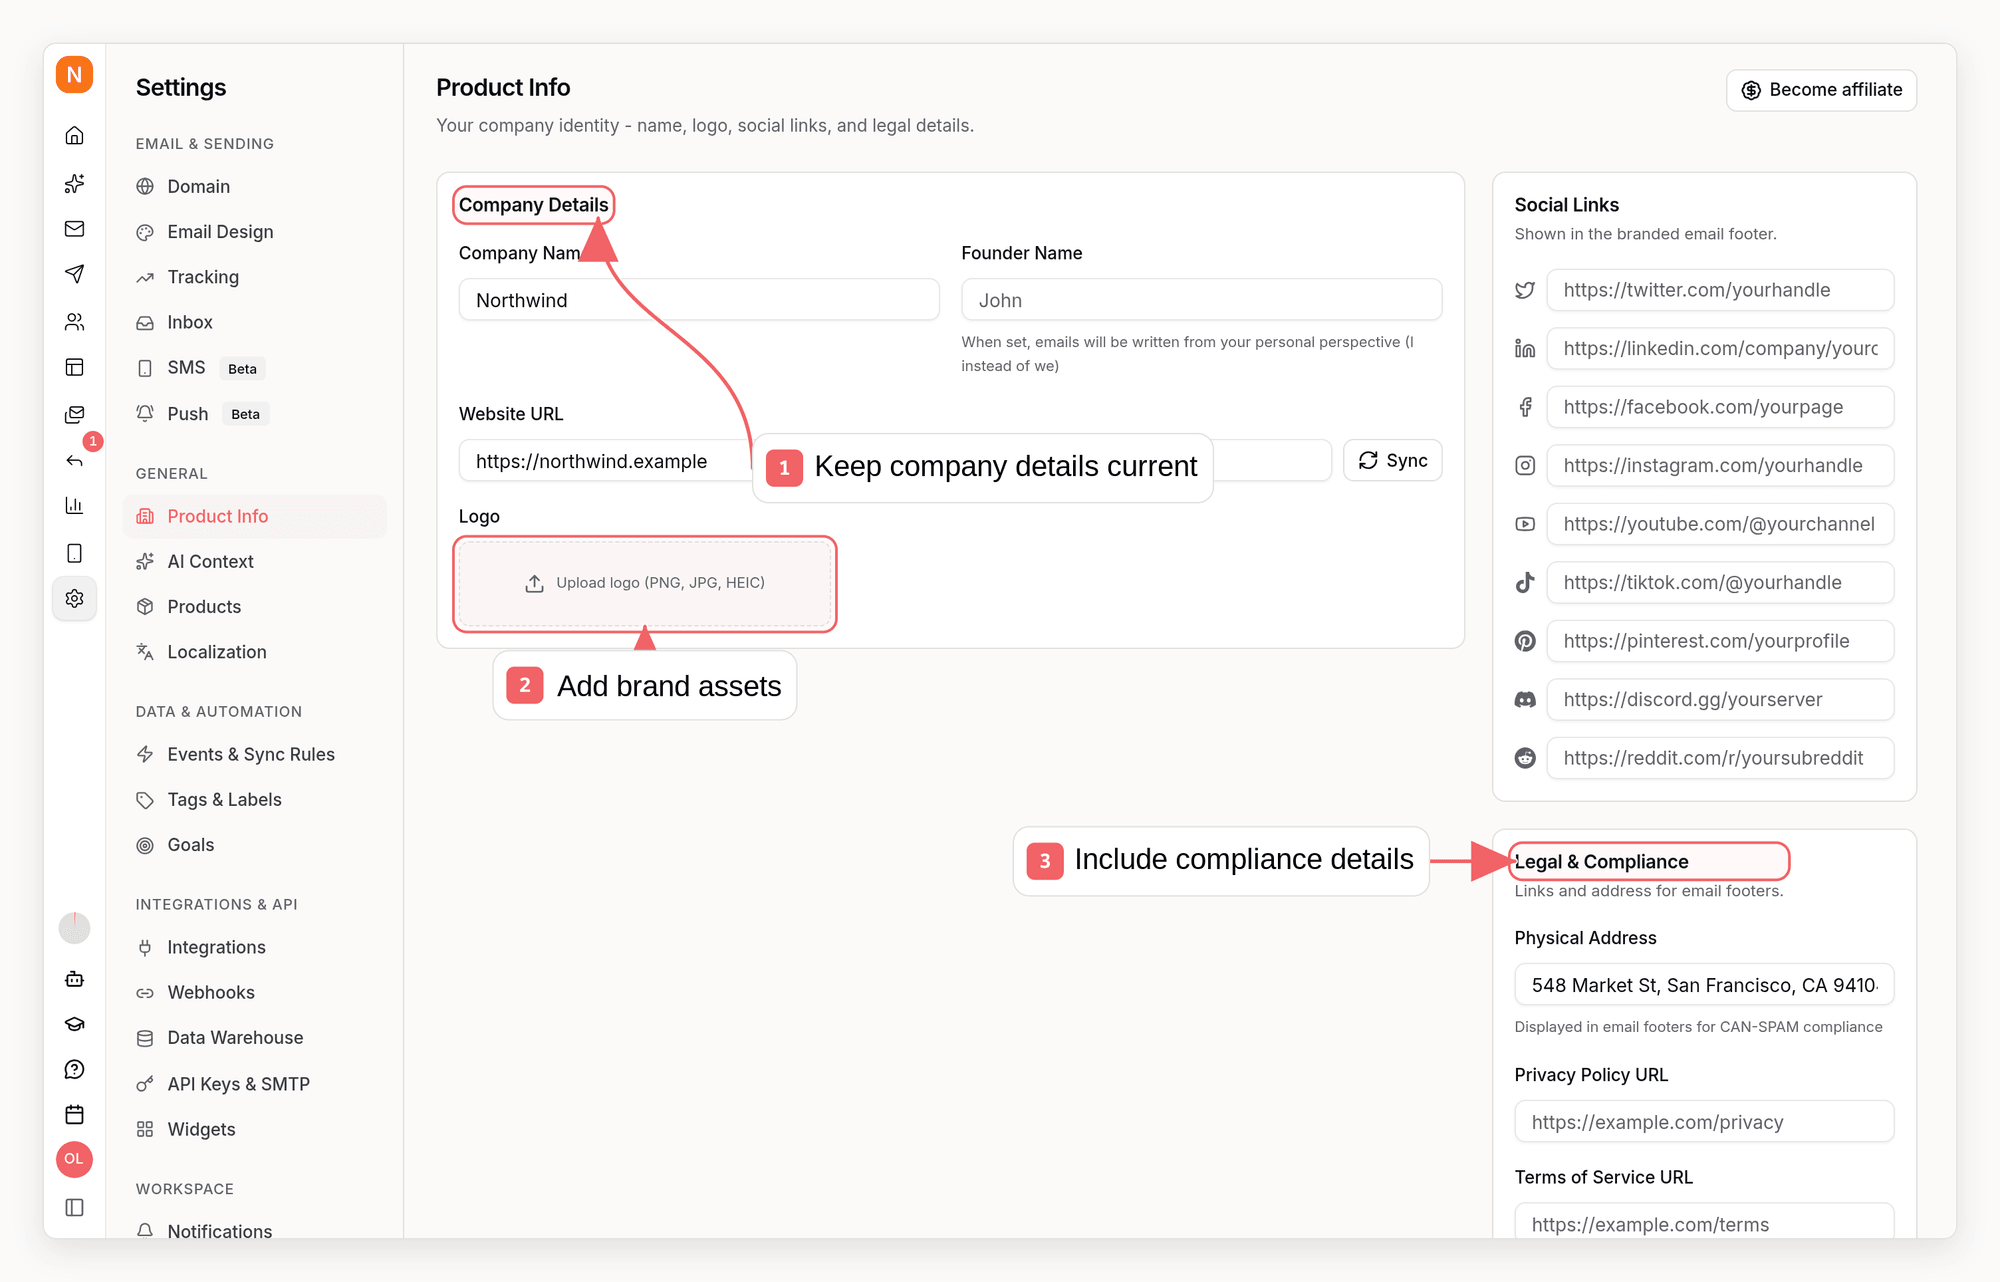The height and width of the screenshot is (1282, 2000).
Task: Open the contacts people icon in left rail
Action: tap(74, 321)
